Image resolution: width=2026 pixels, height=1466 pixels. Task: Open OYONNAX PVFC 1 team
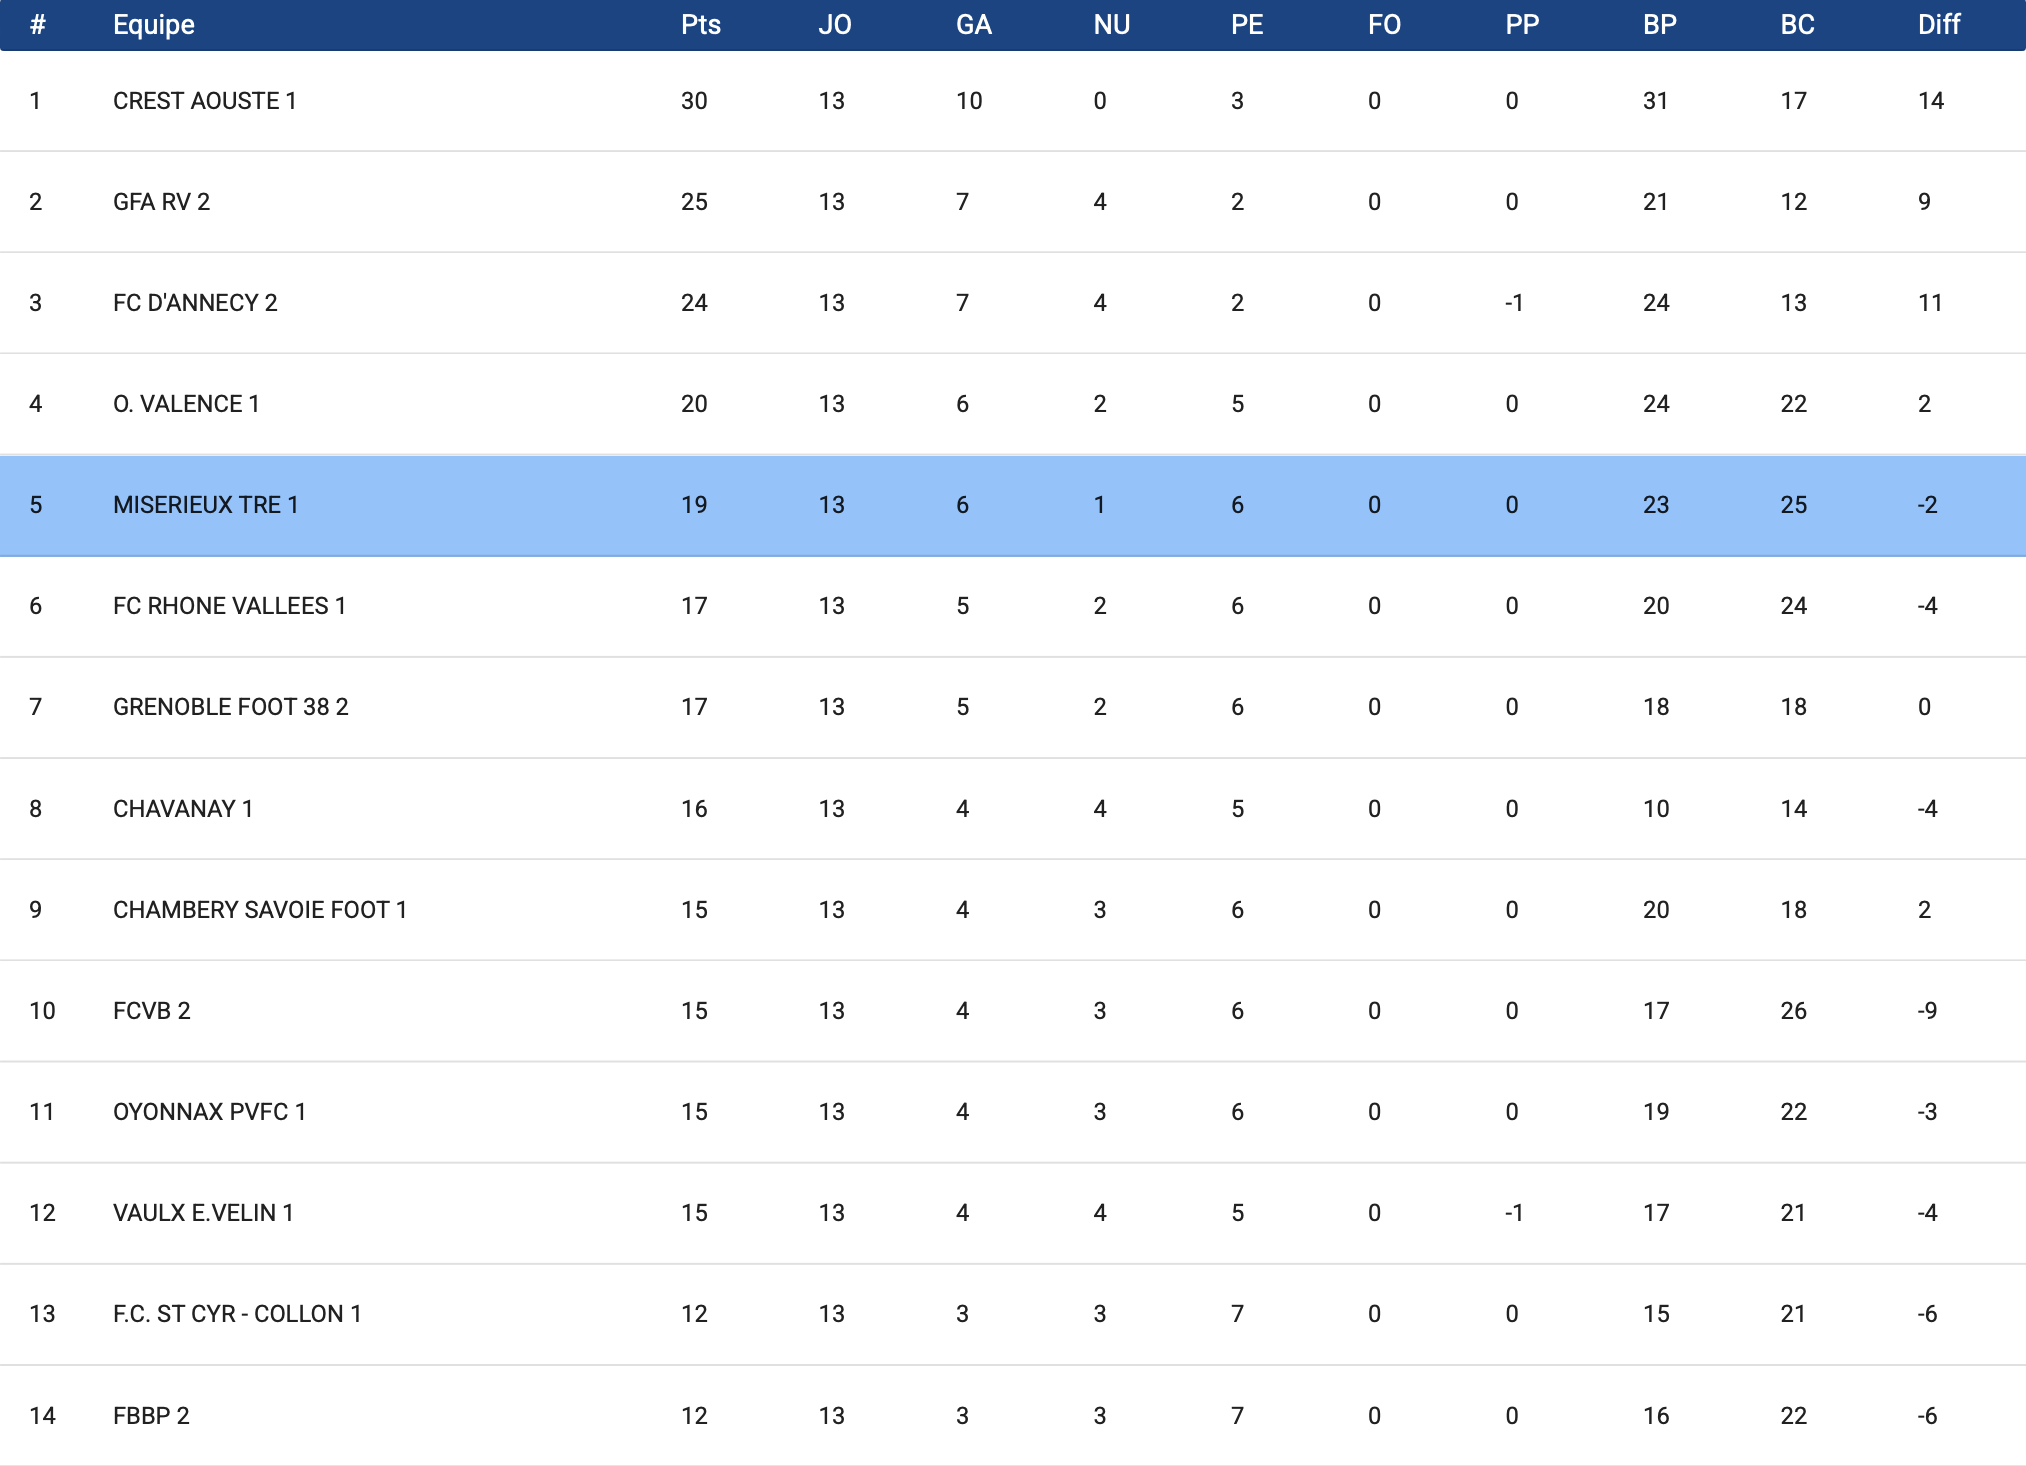coord(209,1112)
